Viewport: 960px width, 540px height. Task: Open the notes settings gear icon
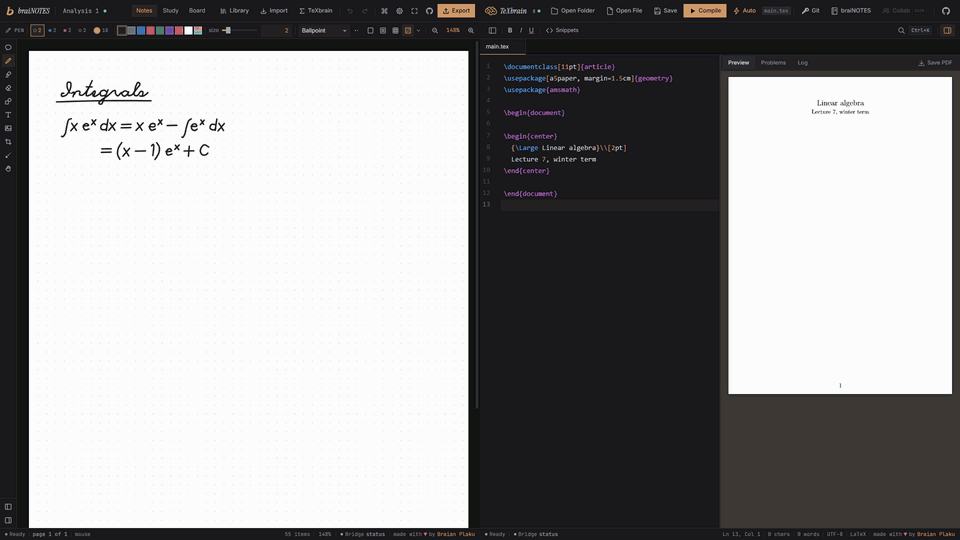click(399, 11)
